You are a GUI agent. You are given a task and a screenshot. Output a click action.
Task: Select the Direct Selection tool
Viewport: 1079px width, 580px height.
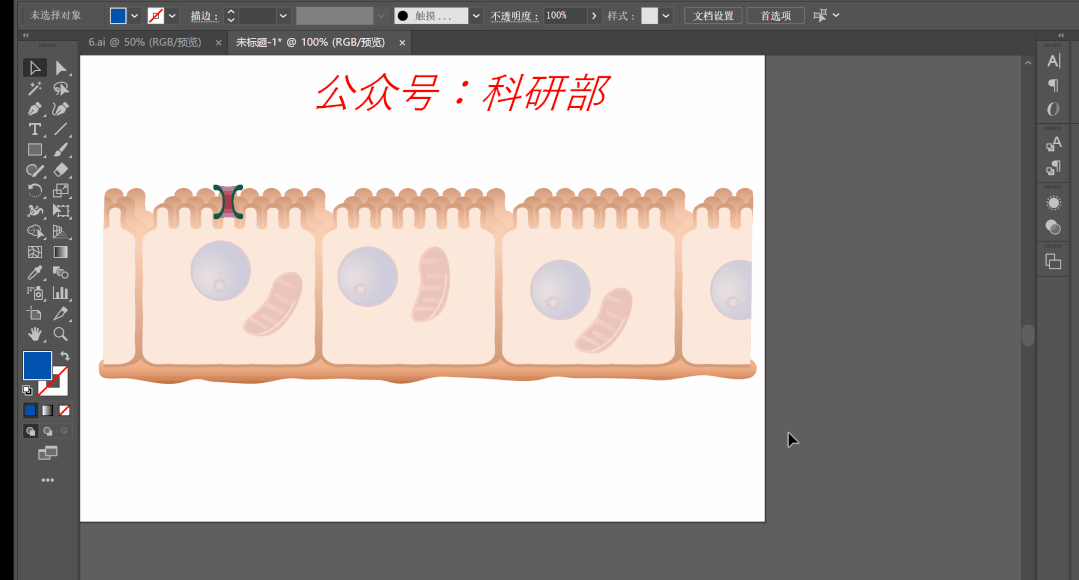pyautogui.click(x=61, y=68)
